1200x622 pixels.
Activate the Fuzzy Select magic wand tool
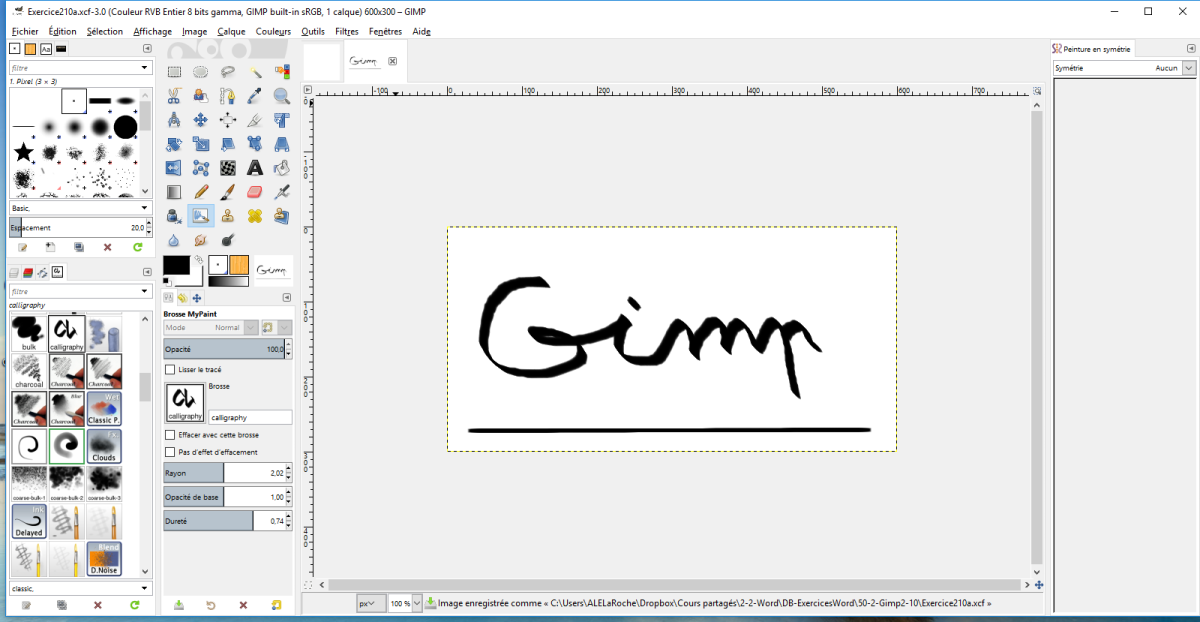click(x=255, y=72)
